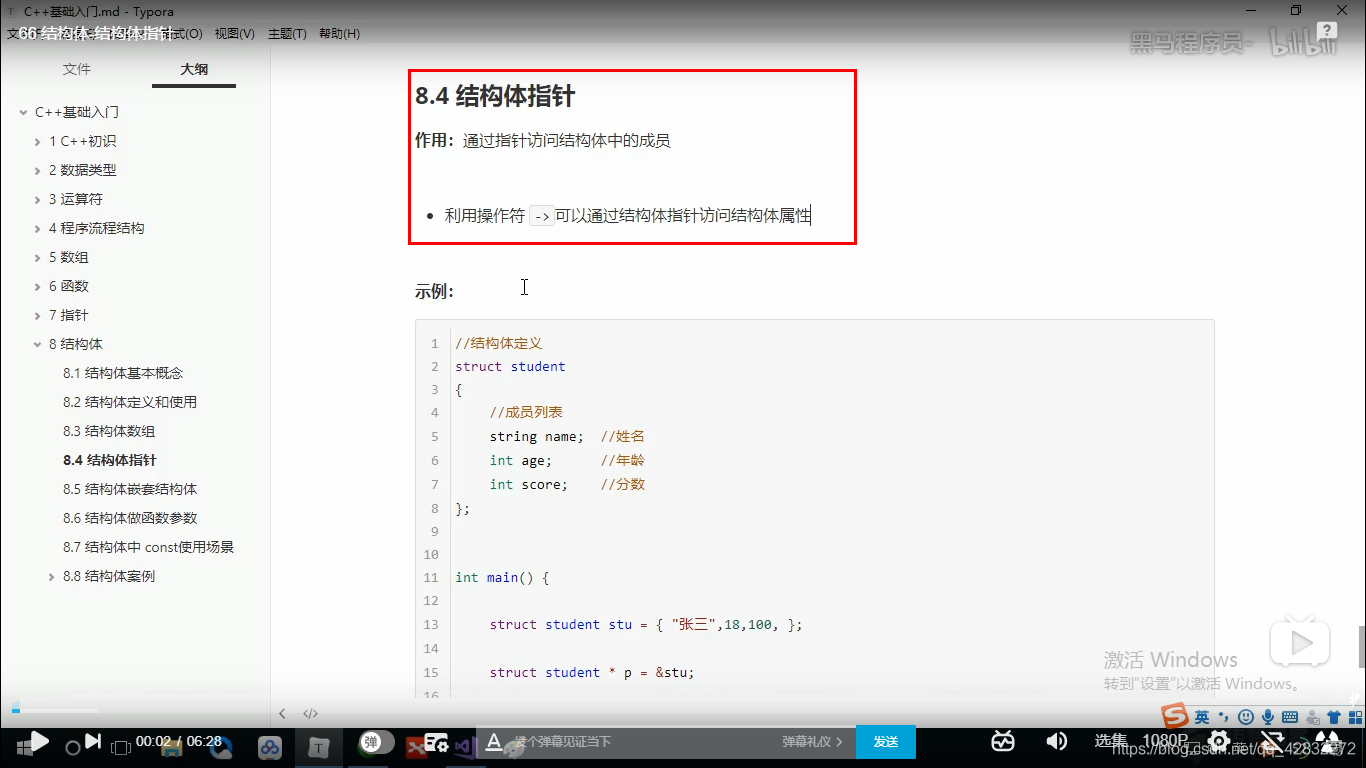Click the bilibili TV icon in player bar
The width and height of the screenshot is (1366, 768).
pos(1003,741)
